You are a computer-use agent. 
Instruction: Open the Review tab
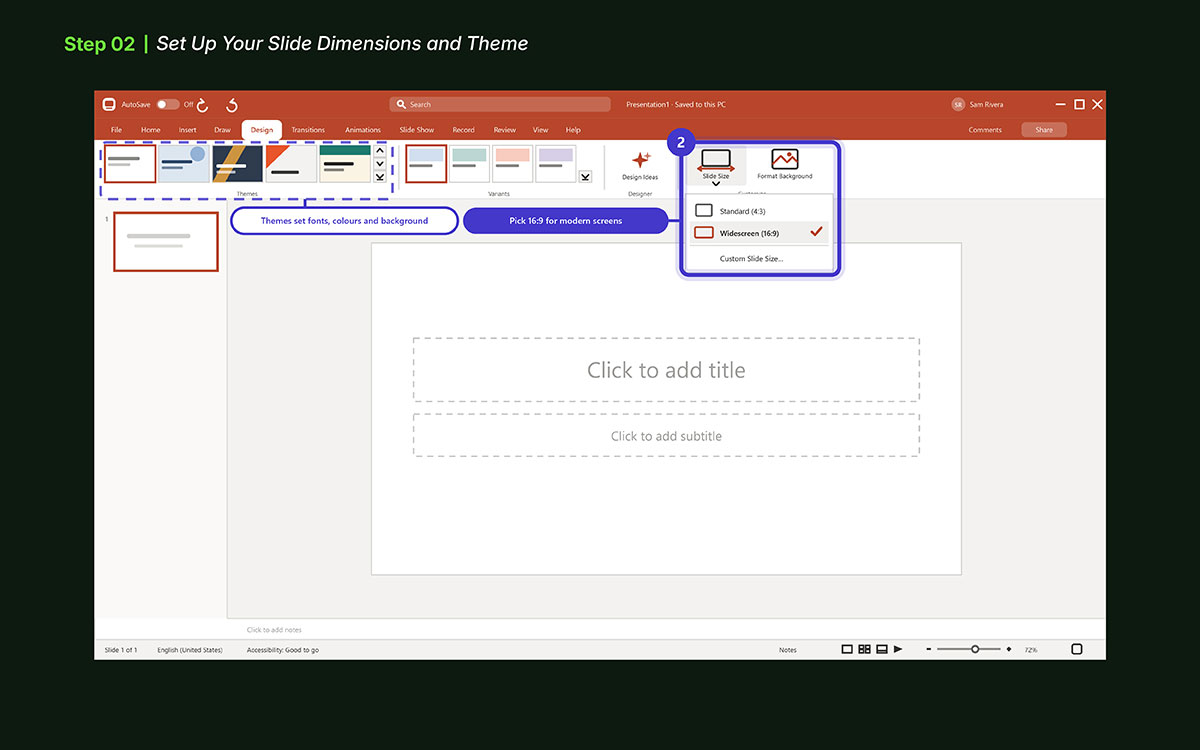505,130
